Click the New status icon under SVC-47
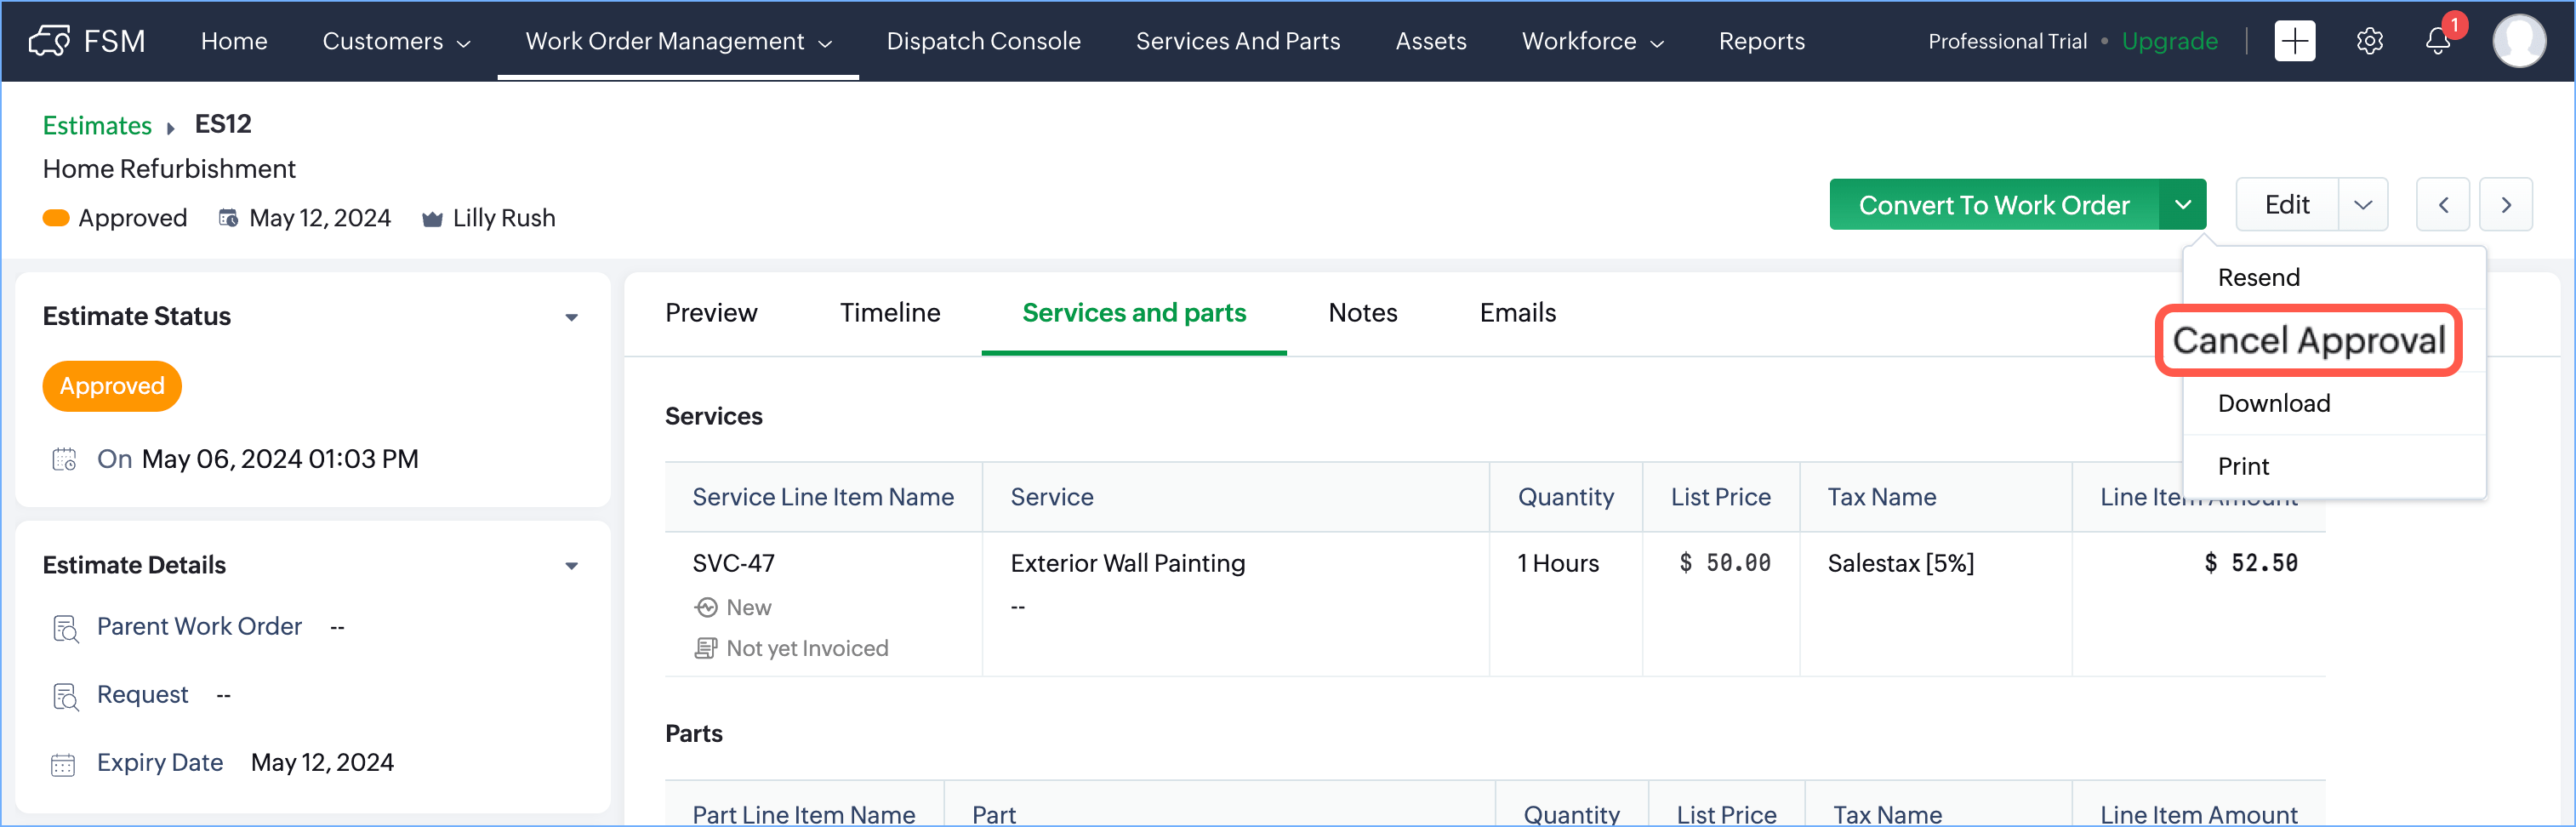2576x827 pixels. pyautogui.click(x=706, y=607)
